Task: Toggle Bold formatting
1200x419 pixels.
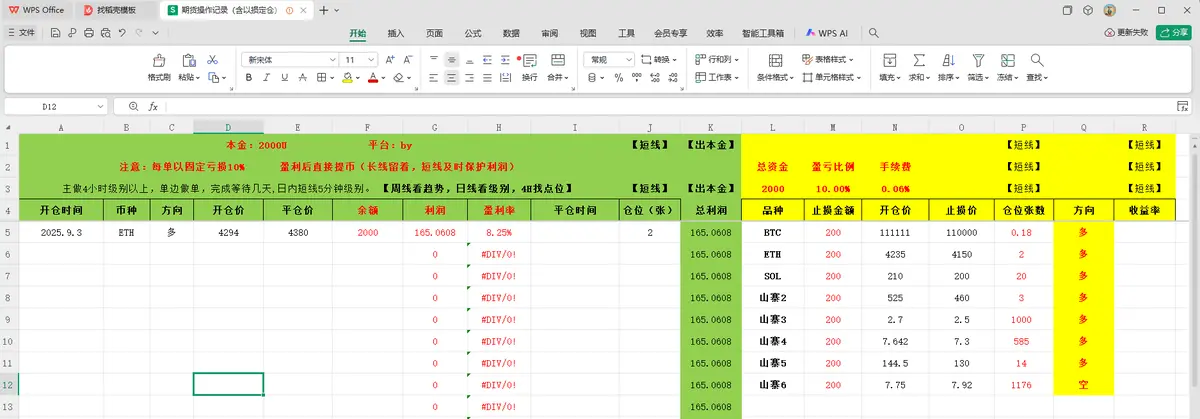Action: [x=248, y=77]
